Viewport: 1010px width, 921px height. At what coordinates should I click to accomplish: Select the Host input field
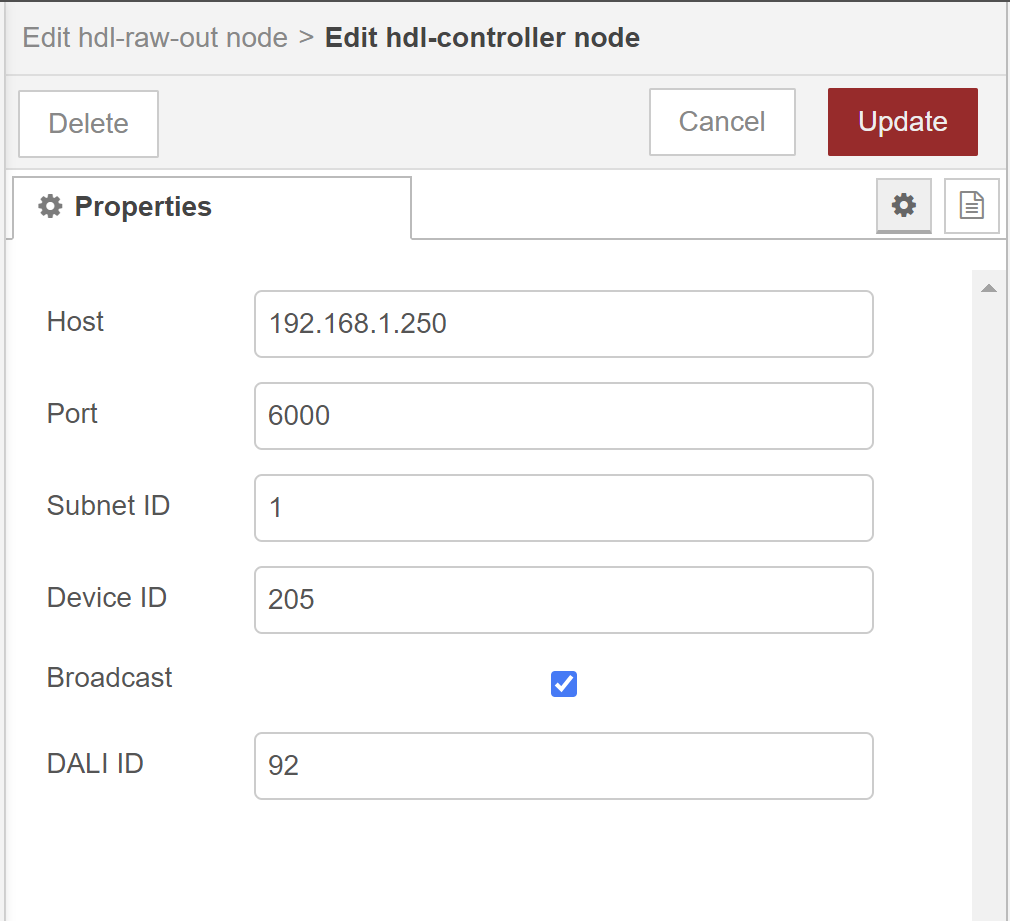563,323
